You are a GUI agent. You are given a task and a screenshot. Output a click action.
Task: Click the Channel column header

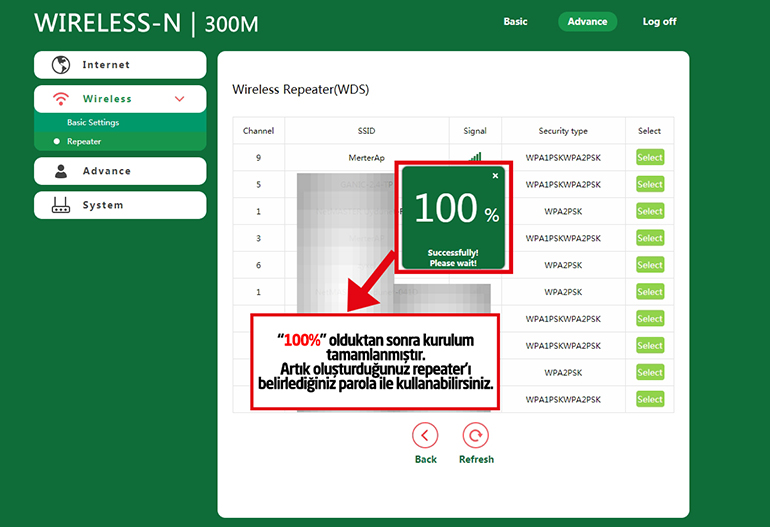[258, 131]
